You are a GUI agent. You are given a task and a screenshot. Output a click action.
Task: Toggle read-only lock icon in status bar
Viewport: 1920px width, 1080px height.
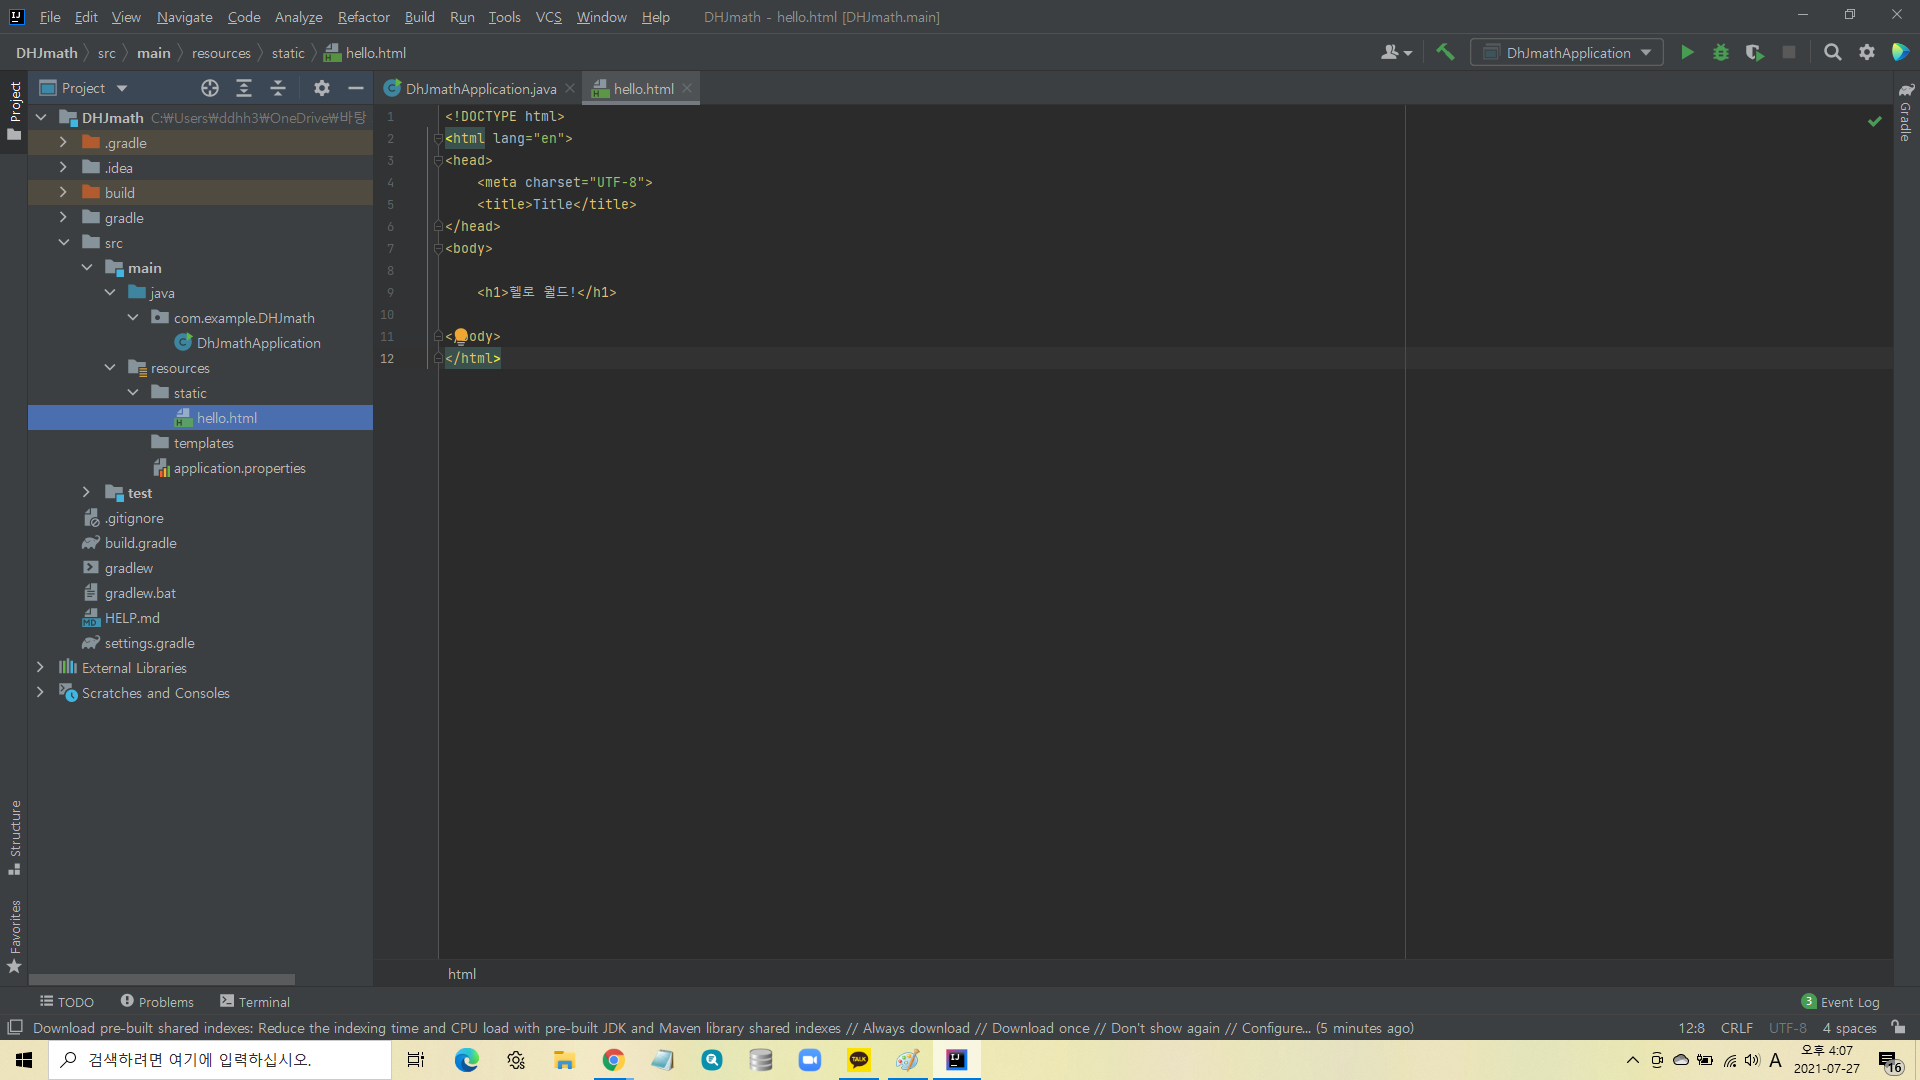[1898, 1028]
